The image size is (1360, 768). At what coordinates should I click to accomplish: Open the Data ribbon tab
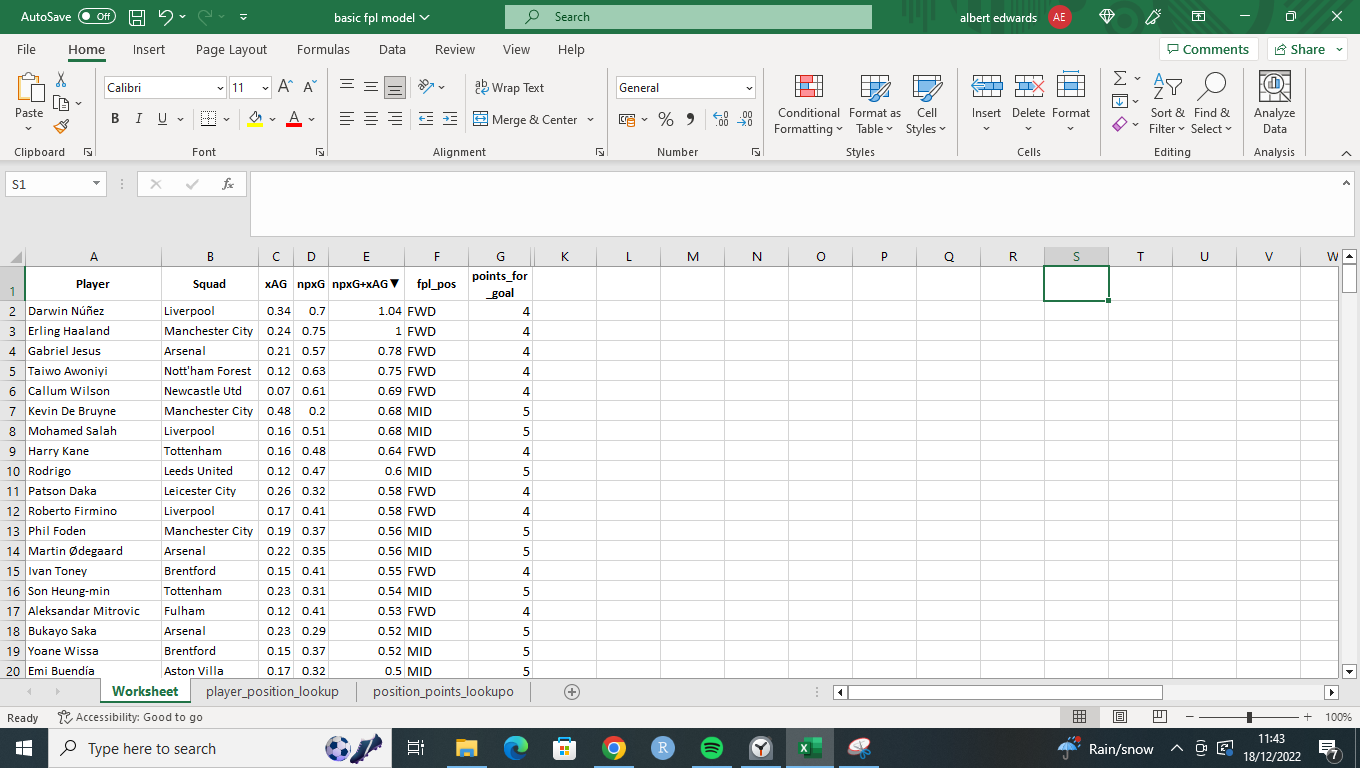pos(392,49)
